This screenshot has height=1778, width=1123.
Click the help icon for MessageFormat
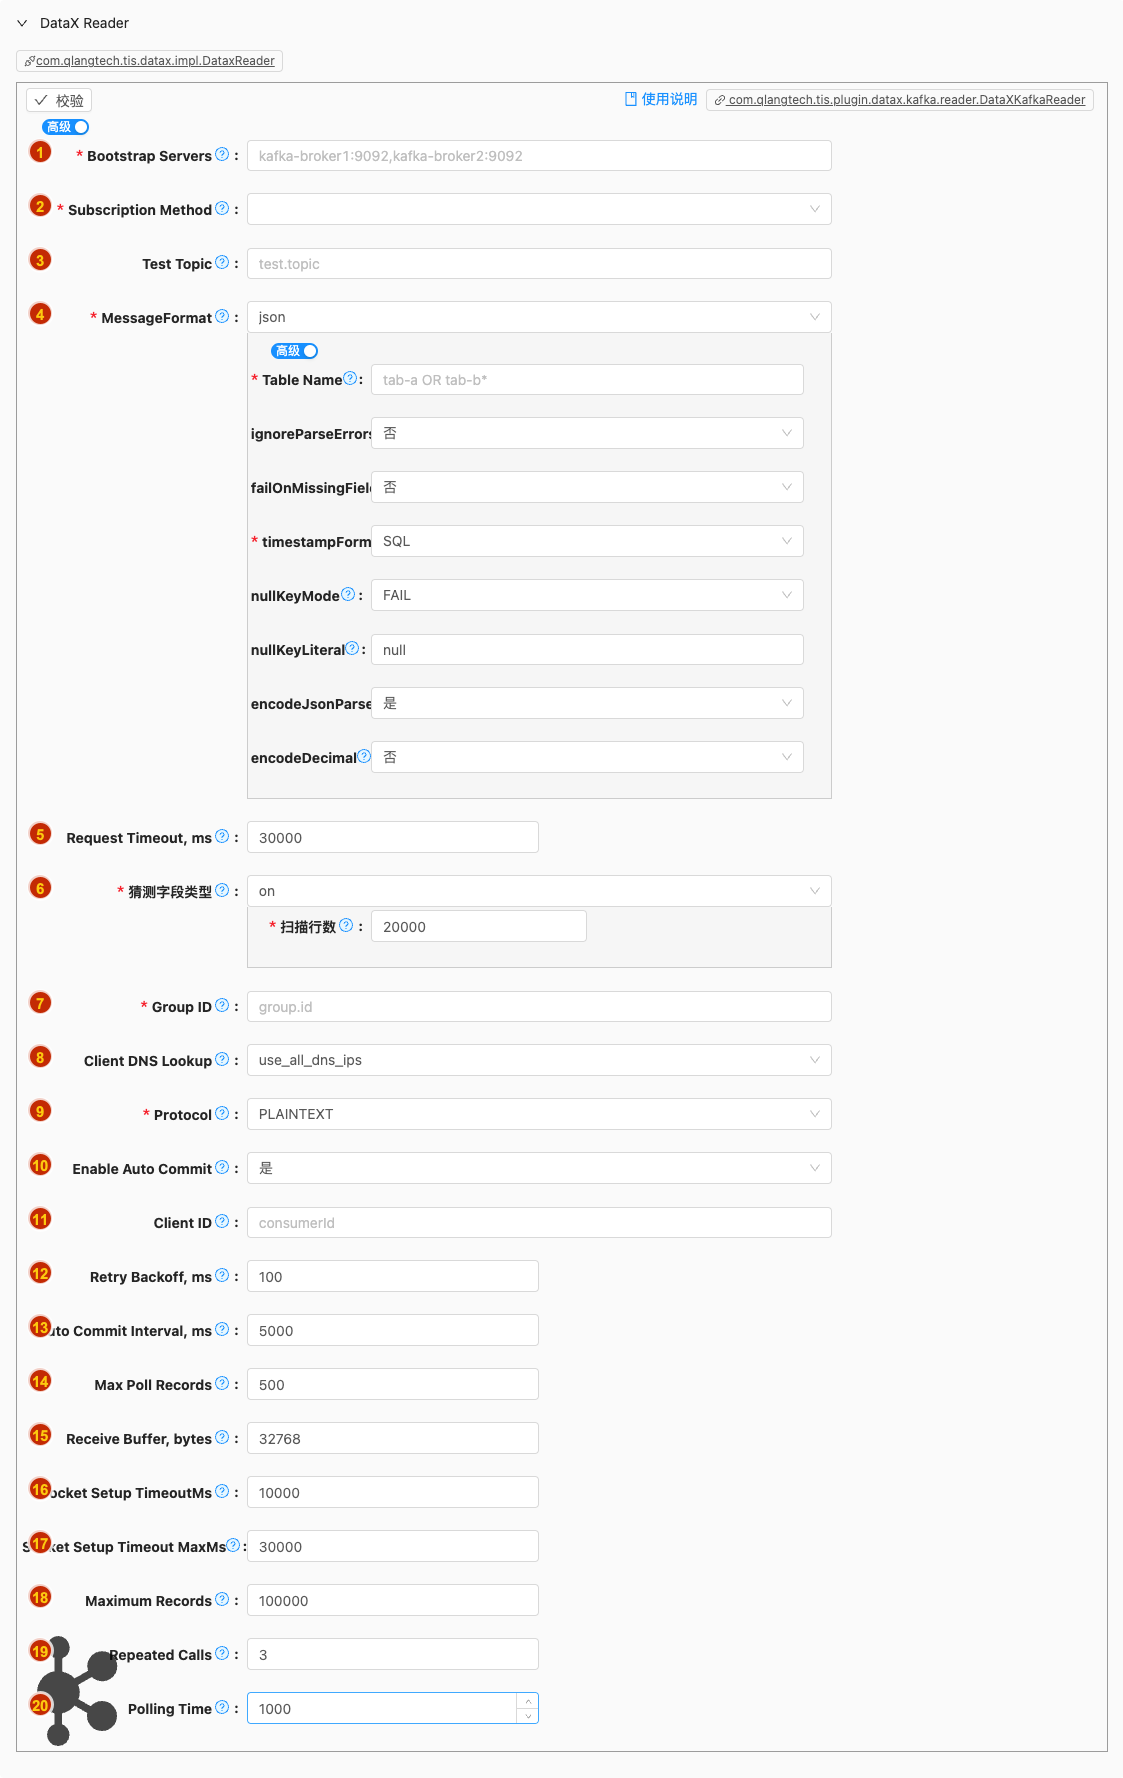[x=222, y=316]
